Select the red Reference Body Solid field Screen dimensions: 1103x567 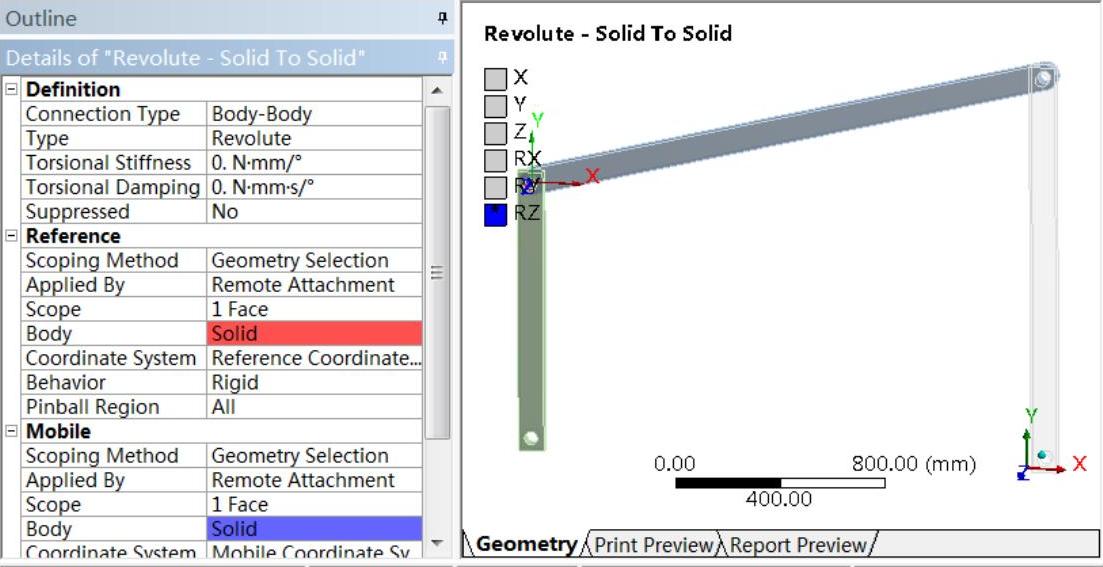[x=314, y=333]
